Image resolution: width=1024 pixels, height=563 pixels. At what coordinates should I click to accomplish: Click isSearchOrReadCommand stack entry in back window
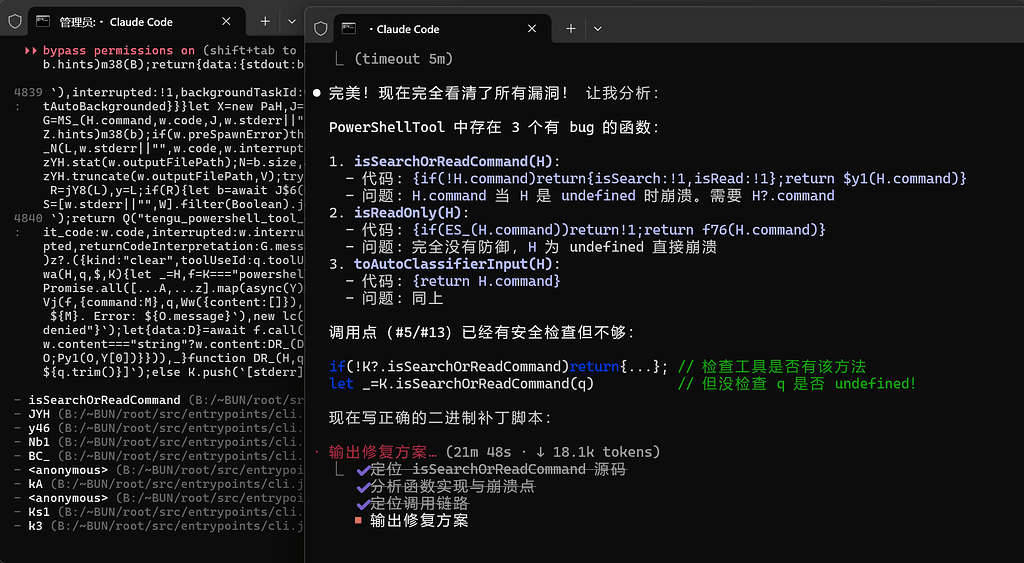click(x=104, y=400)
